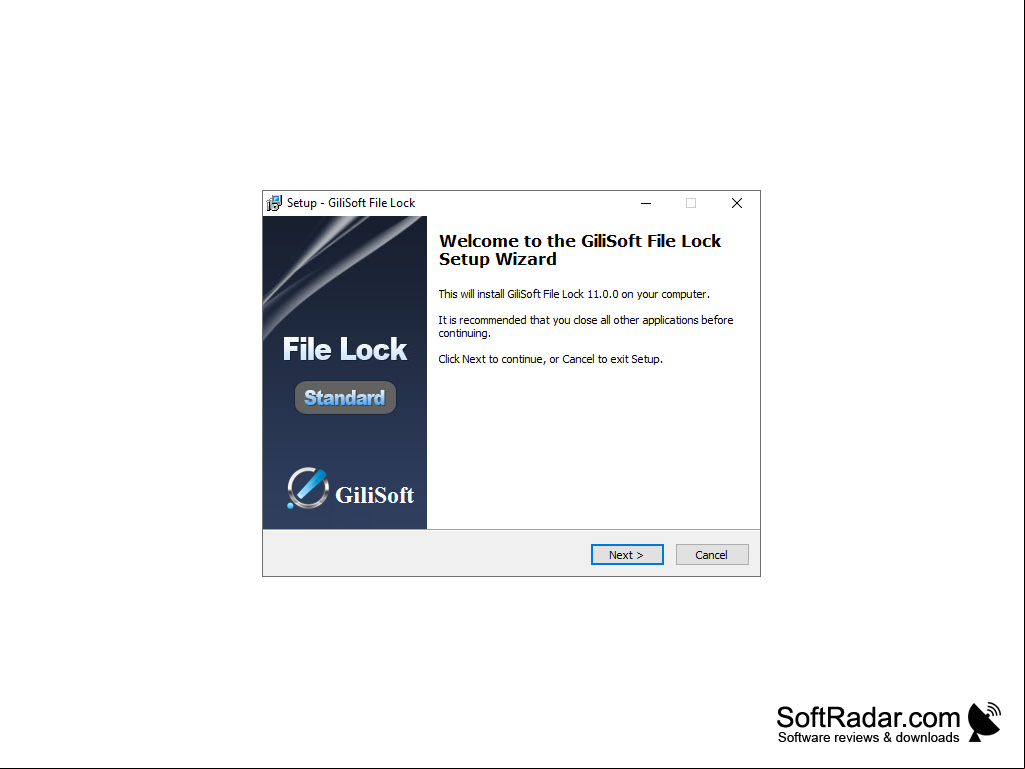Close the GiliSoft File Lock setup window

(737, 203)
